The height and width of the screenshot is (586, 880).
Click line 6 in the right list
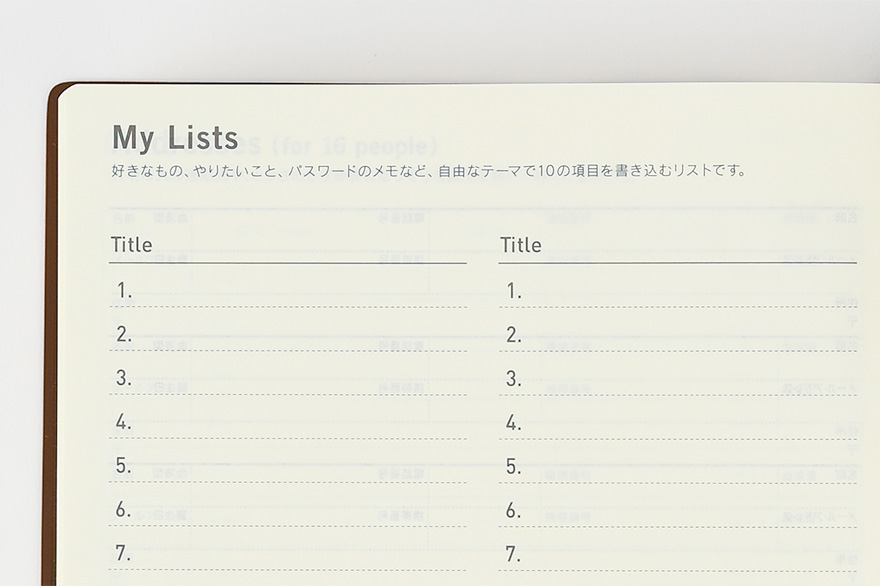680,510
